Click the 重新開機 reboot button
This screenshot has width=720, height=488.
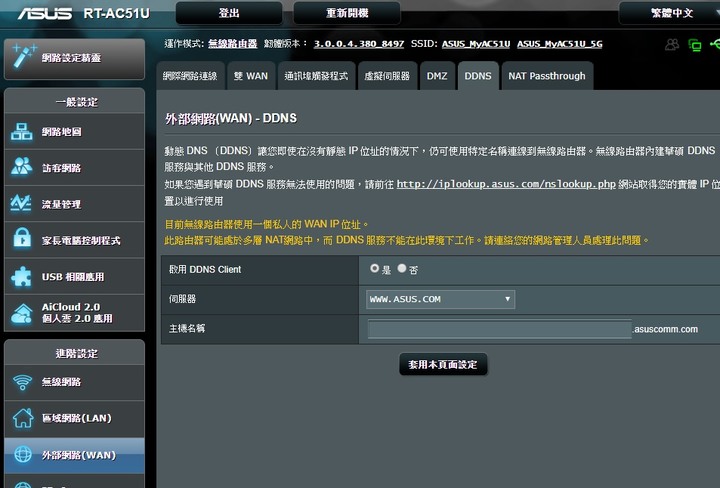(347, 13)
